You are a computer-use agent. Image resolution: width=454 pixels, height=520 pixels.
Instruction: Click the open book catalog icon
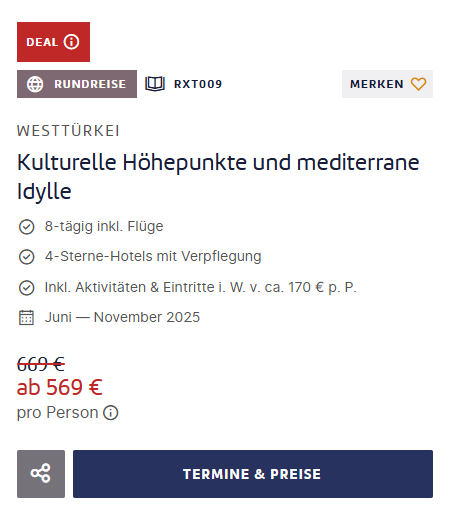(x=155, y=84)
